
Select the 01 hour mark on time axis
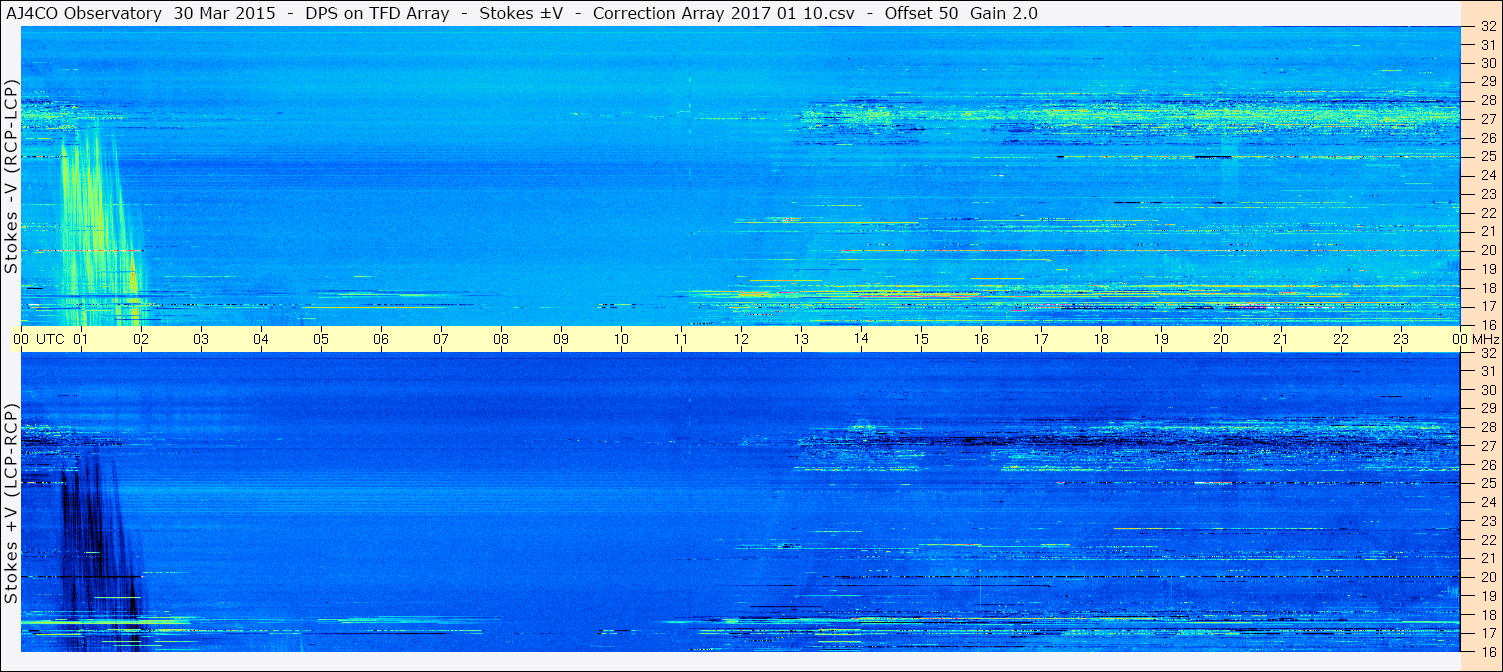pyautogui.click(x=81, y=339)
